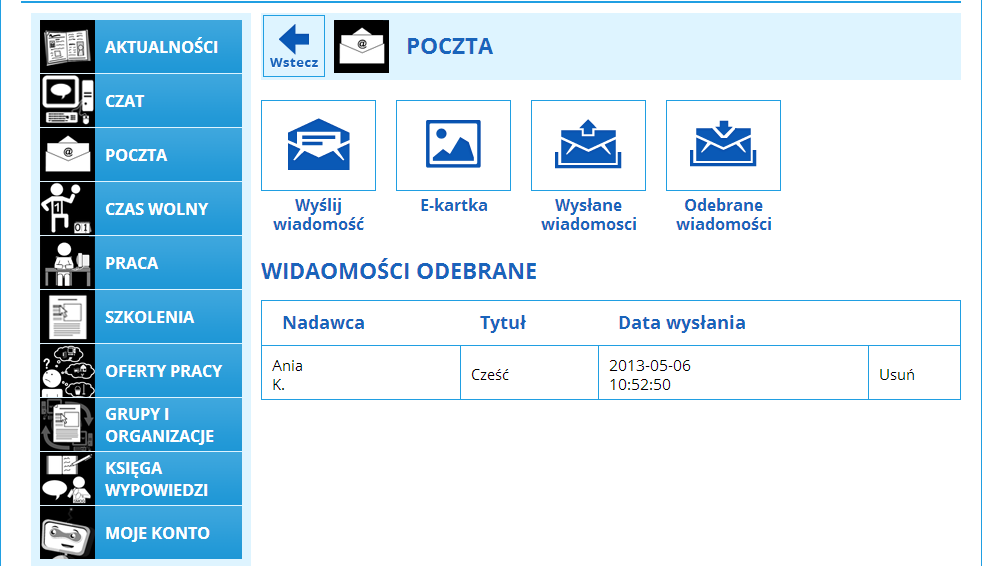This screenshot has width=982, height=566.
Task: Open the Odebrane wiadomości inbox icon
Action: pos(723,145)
